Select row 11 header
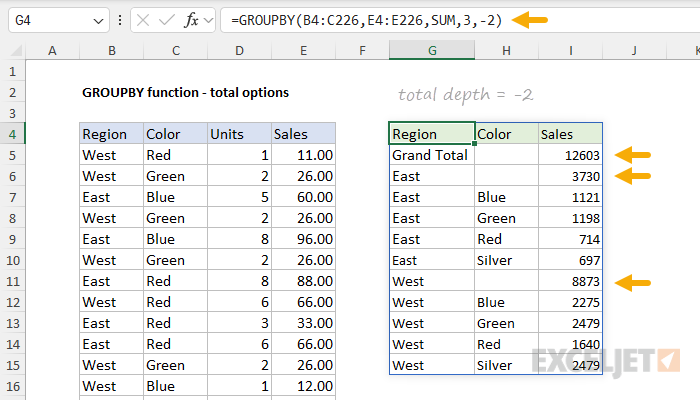Viewport: 700px width, 400px height. pos(12,281)
